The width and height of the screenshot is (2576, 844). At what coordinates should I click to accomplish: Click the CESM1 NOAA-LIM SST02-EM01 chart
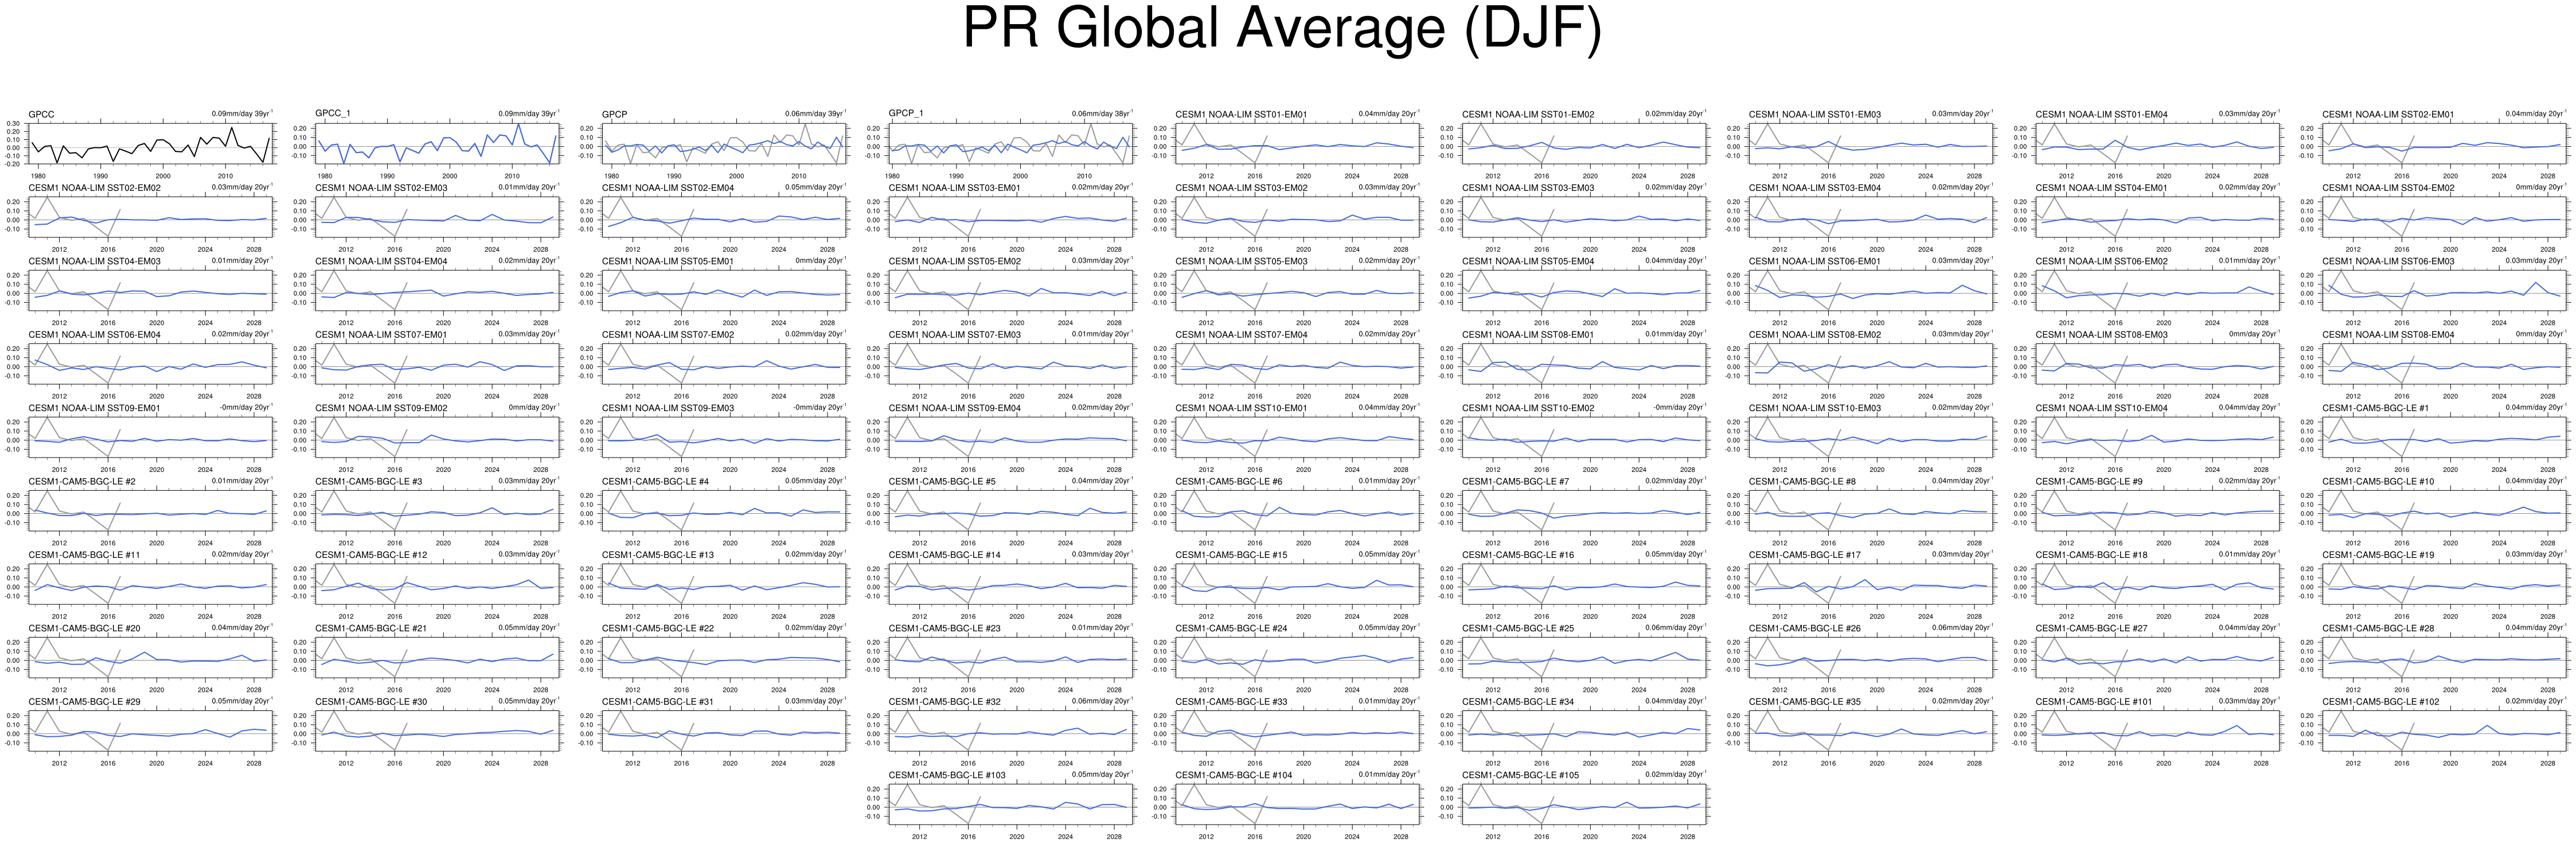pyautogui.click(x=2444, y=143)
